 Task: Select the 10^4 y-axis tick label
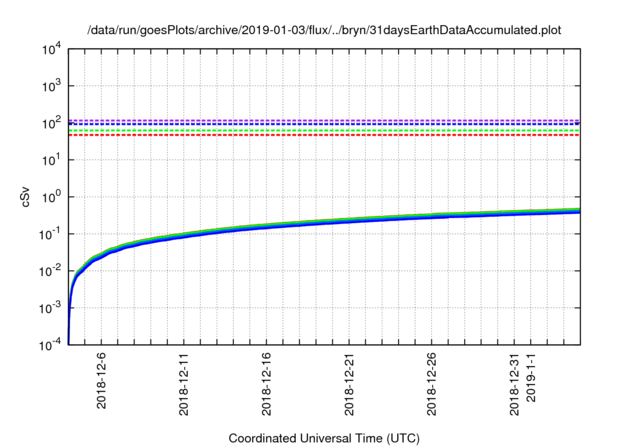tap(51, 49)
